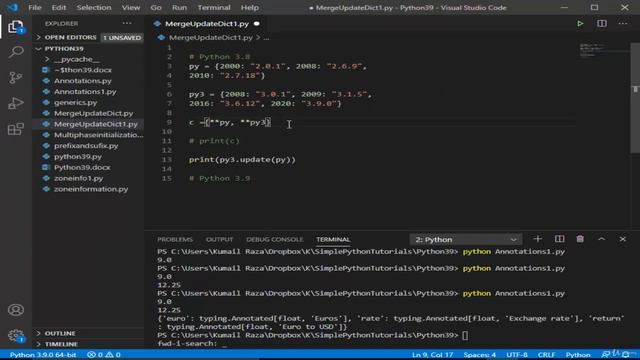
Task: Close the terminal panel
Action: [x=622, y=239]
